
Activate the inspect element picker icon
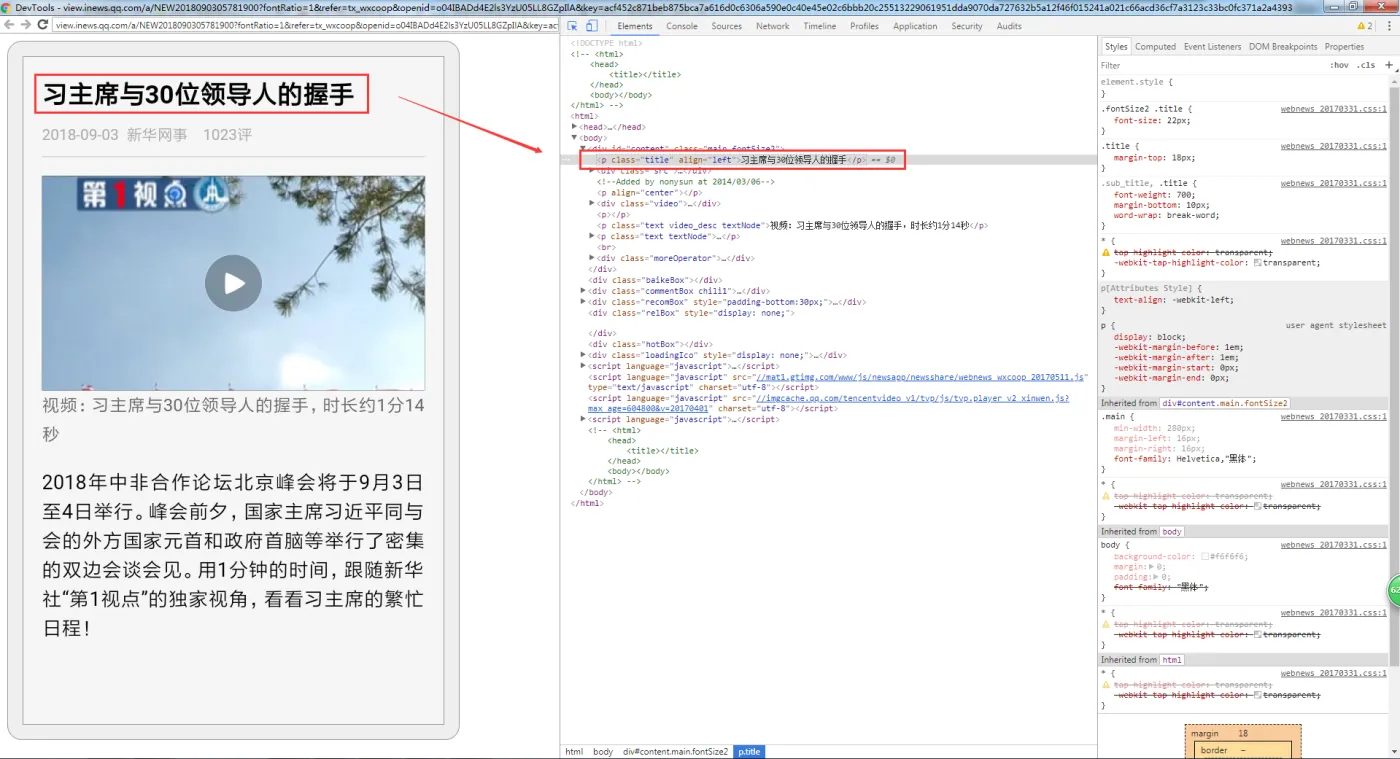coord(572,26)
